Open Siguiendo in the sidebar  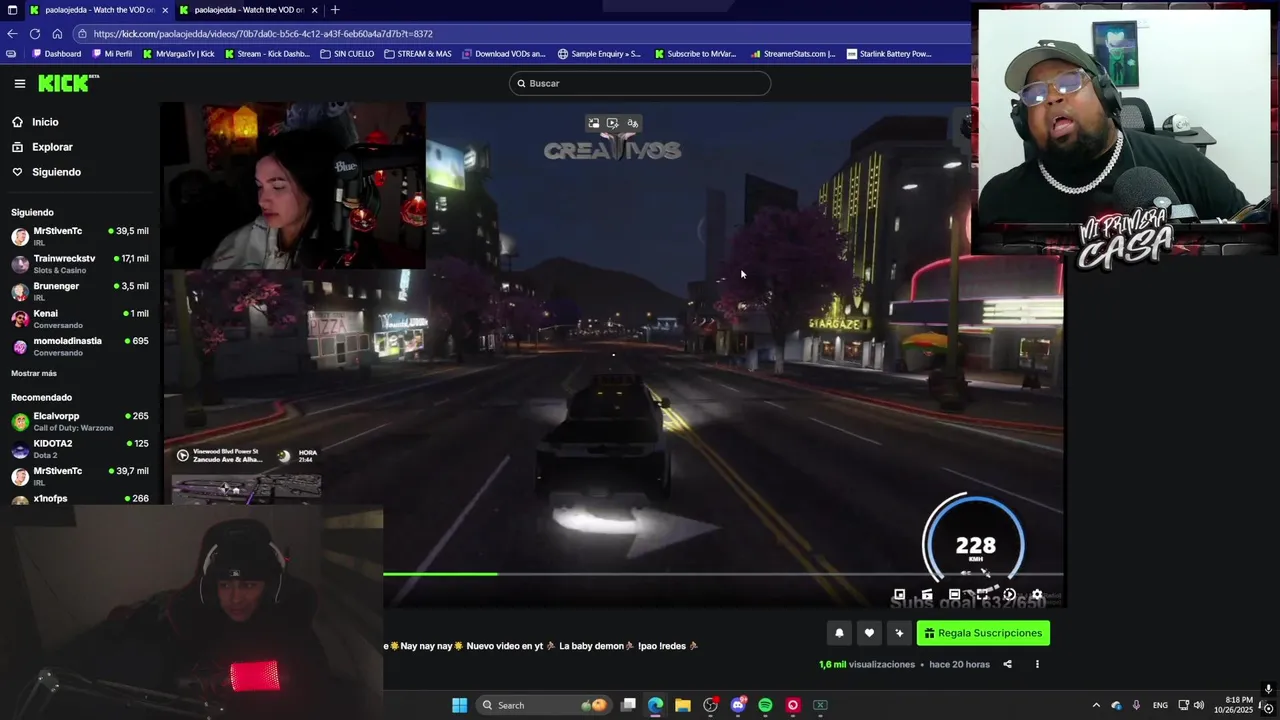coord(56,172)
